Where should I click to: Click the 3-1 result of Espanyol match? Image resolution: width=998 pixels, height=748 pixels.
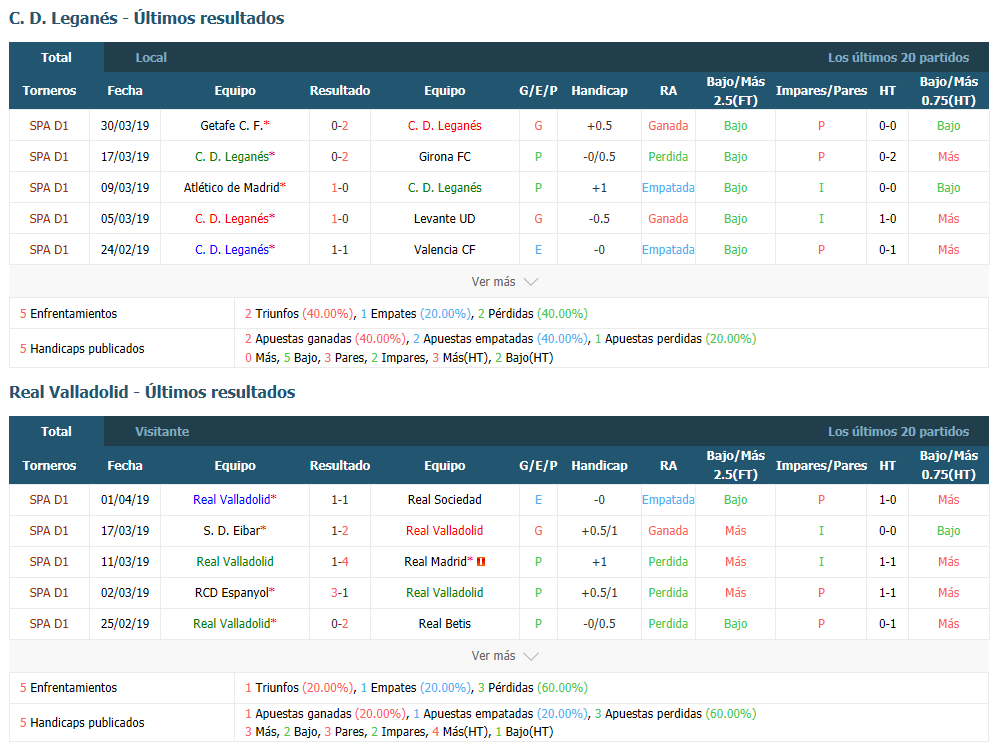point(340,593)
